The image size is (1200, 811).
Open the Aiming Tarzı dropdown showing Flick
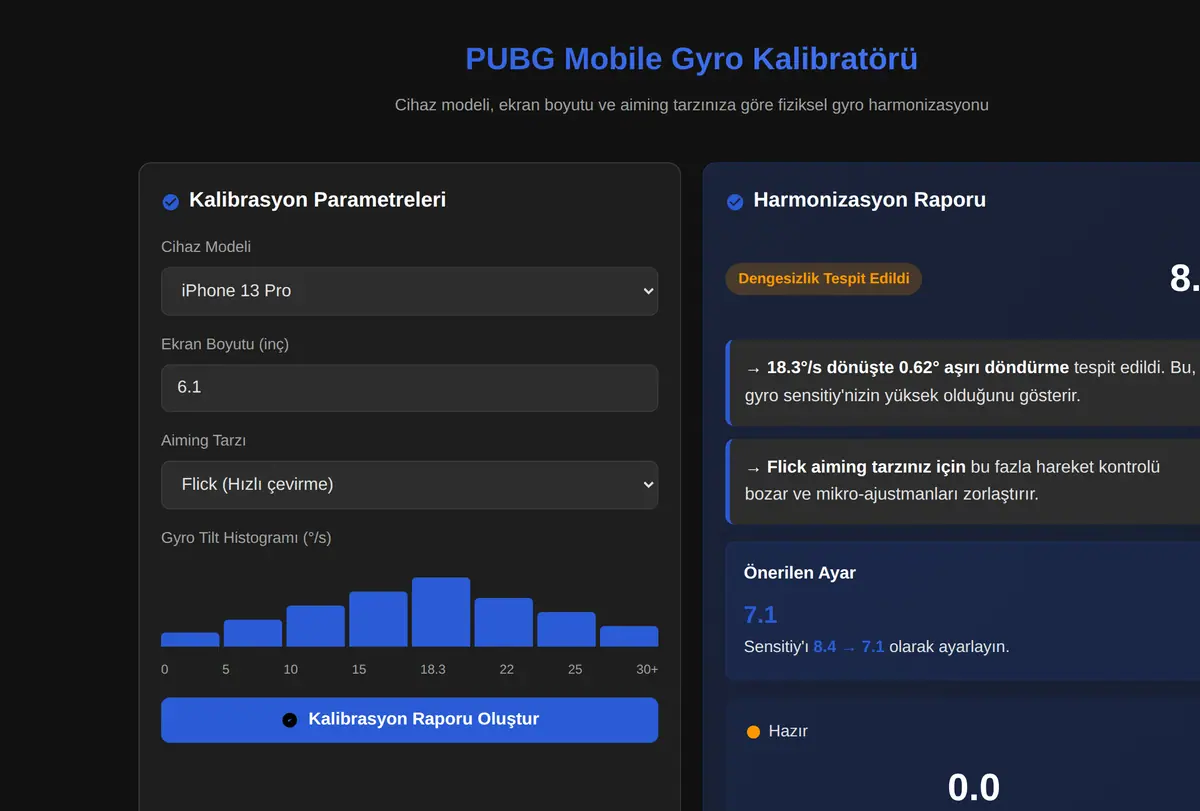click(409, 485)
